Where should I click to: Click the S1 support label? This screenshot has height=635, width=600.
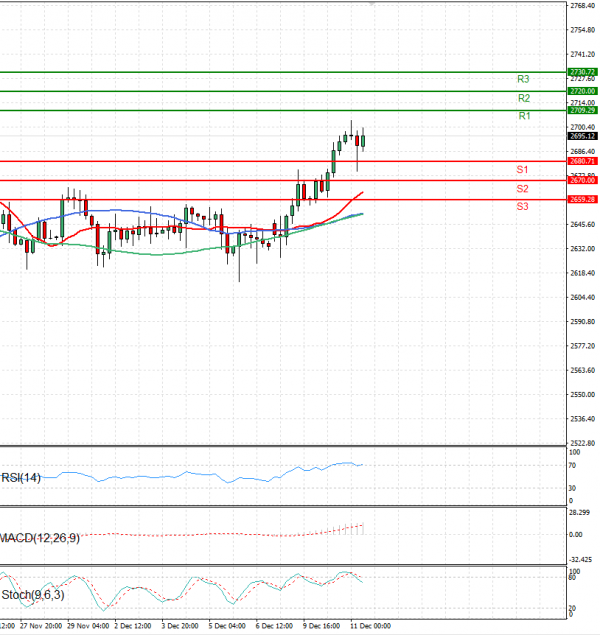pyautogui.click(x=522, y=170)
